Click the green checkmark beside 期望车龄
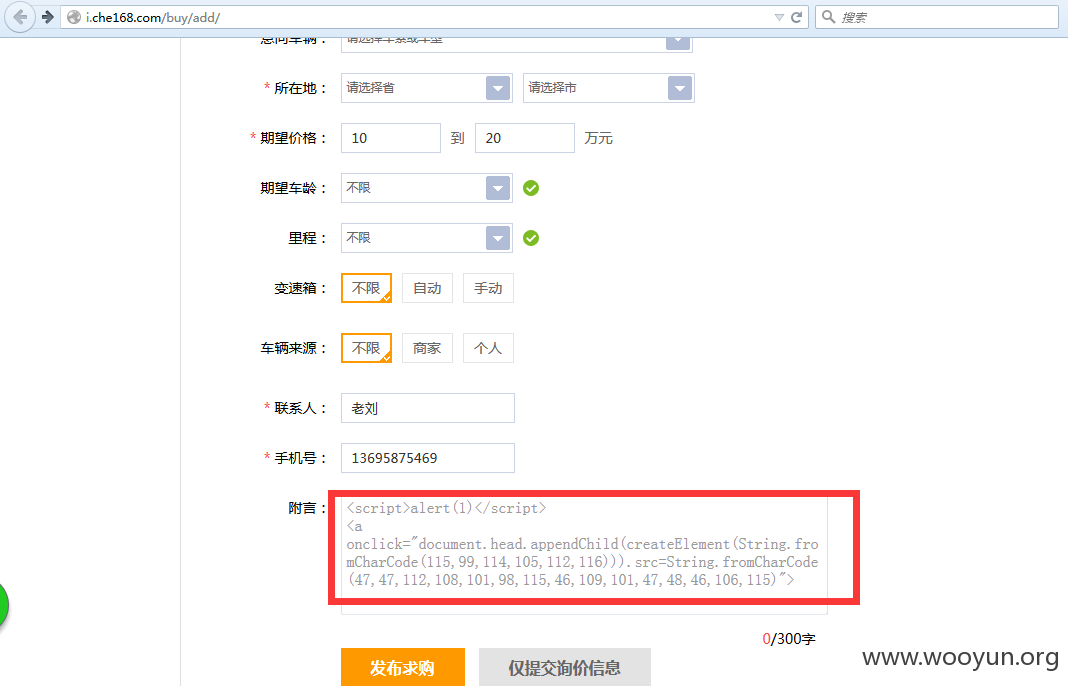 [x=531, y=188]
